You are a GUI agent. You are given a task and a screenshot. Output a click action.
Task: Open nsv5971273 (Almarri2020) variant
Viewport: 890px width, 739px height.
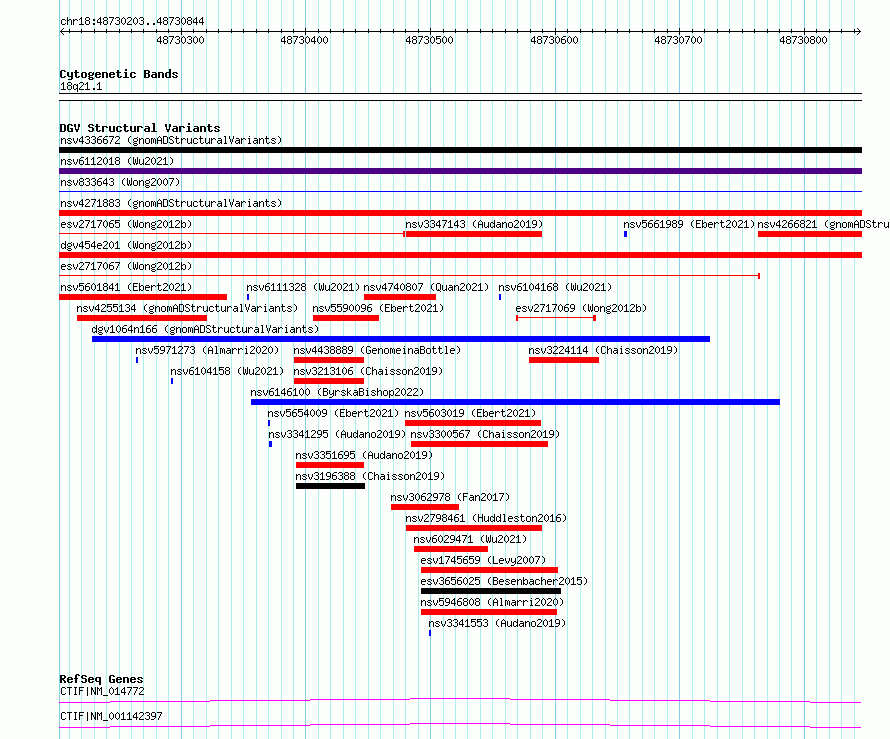[x=207, y=350]
